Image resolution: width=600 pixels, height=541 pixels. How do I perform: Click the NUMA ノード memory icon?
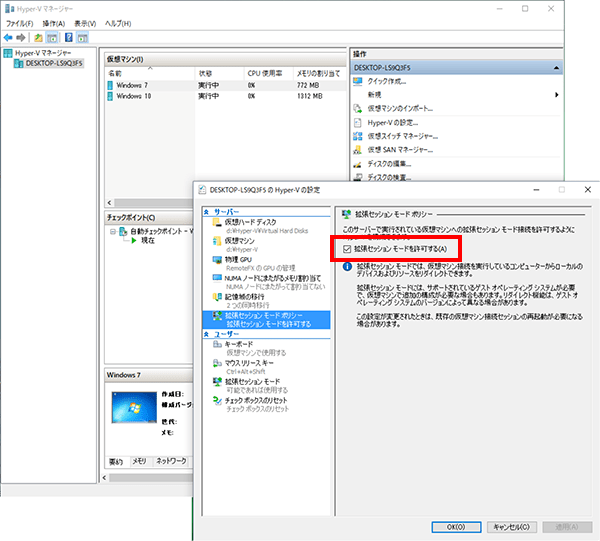pyautogui.click(x=217, y=278)
